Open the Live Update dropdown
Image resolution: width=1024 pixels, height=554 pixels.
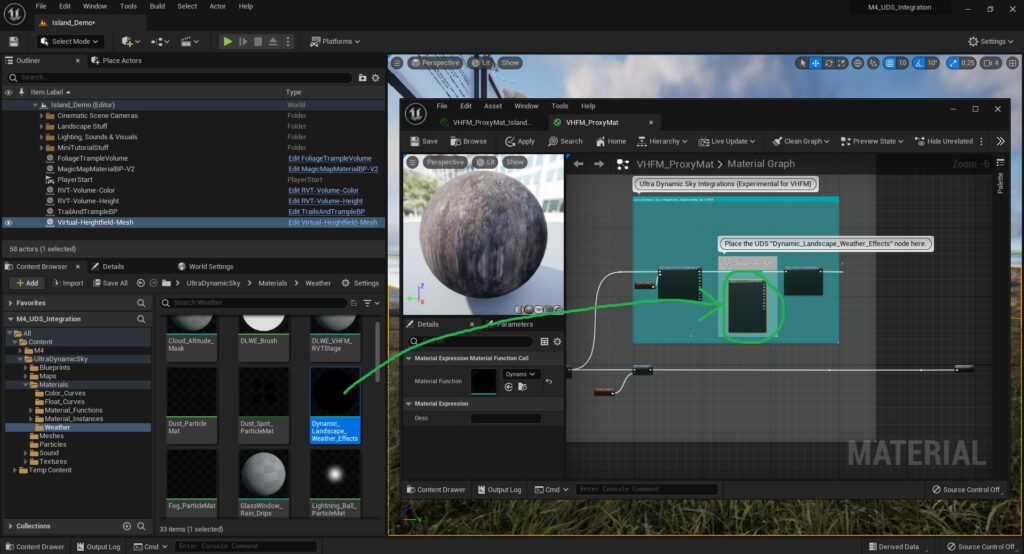(x=726, y=141)
